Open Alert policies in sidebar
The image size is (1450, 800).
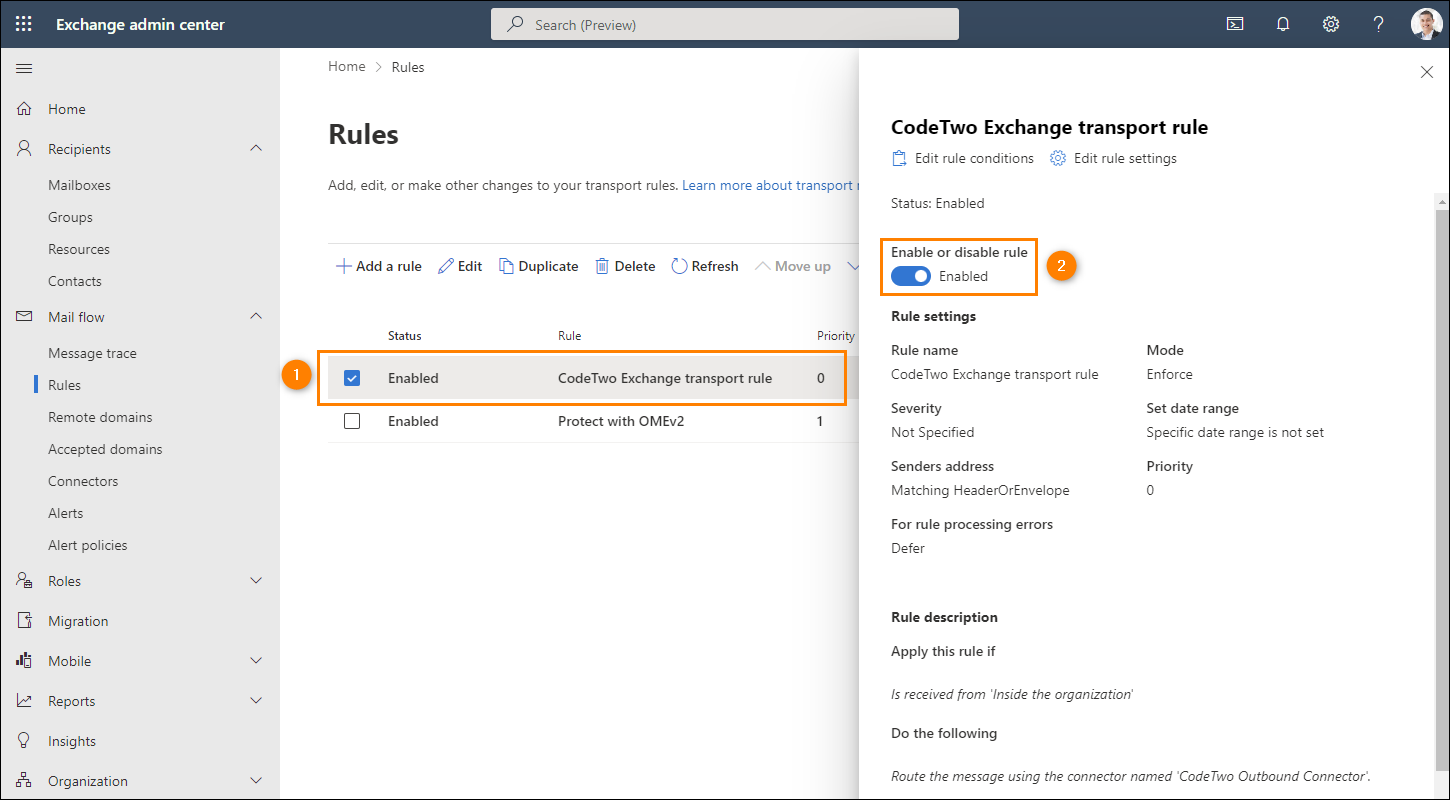pos(88,545)
